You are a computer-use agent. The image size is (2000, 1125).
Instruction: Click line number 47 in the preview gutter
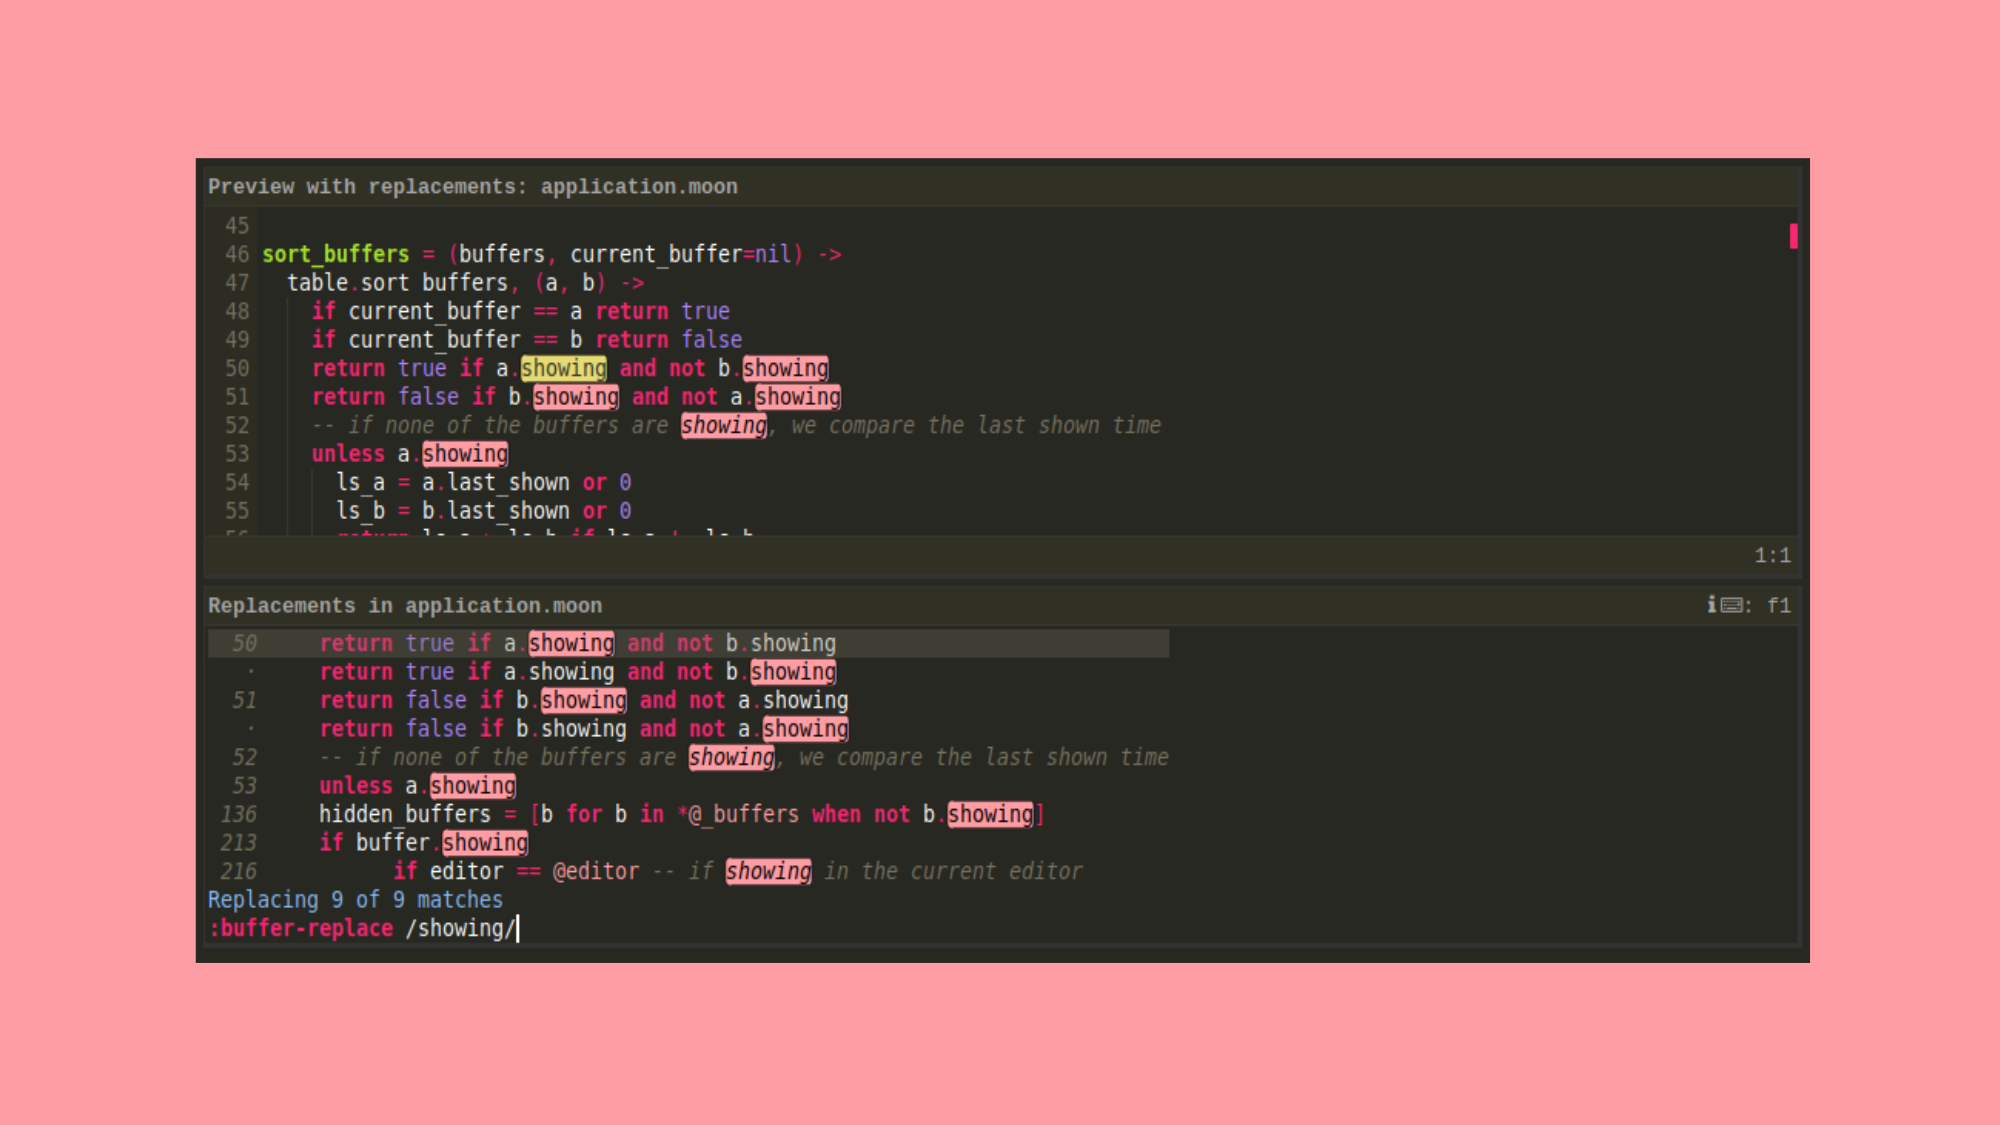tap(237, 283)
